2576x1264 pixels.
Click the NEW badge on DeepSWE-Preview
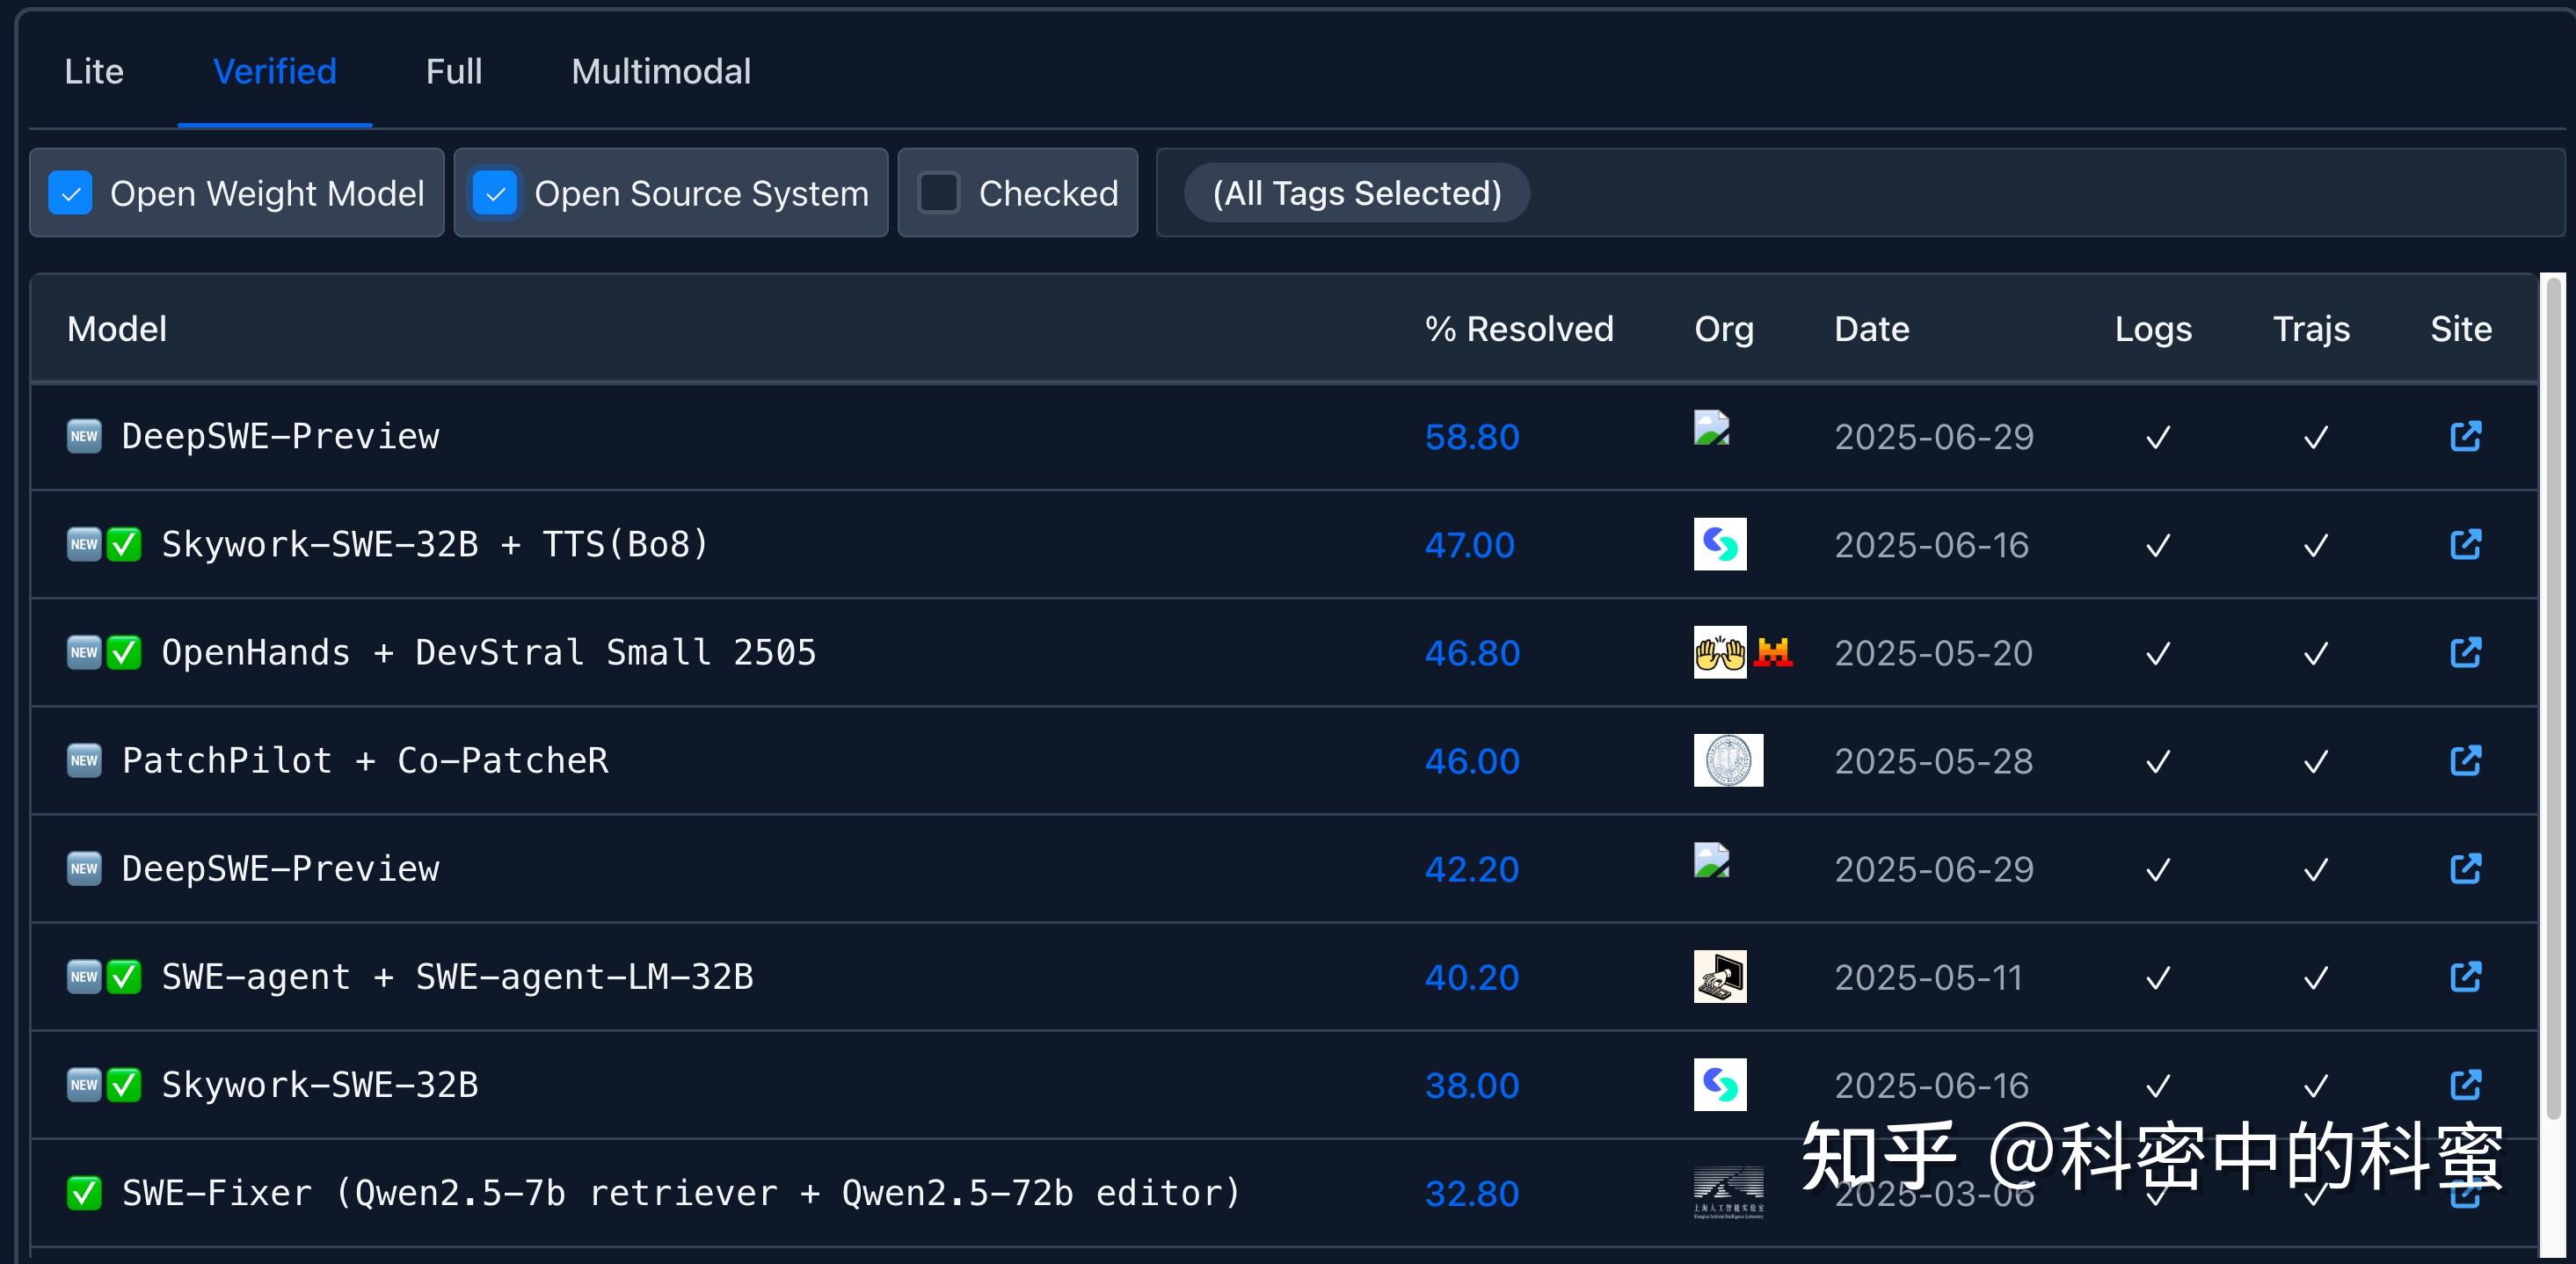pos(84,436)
